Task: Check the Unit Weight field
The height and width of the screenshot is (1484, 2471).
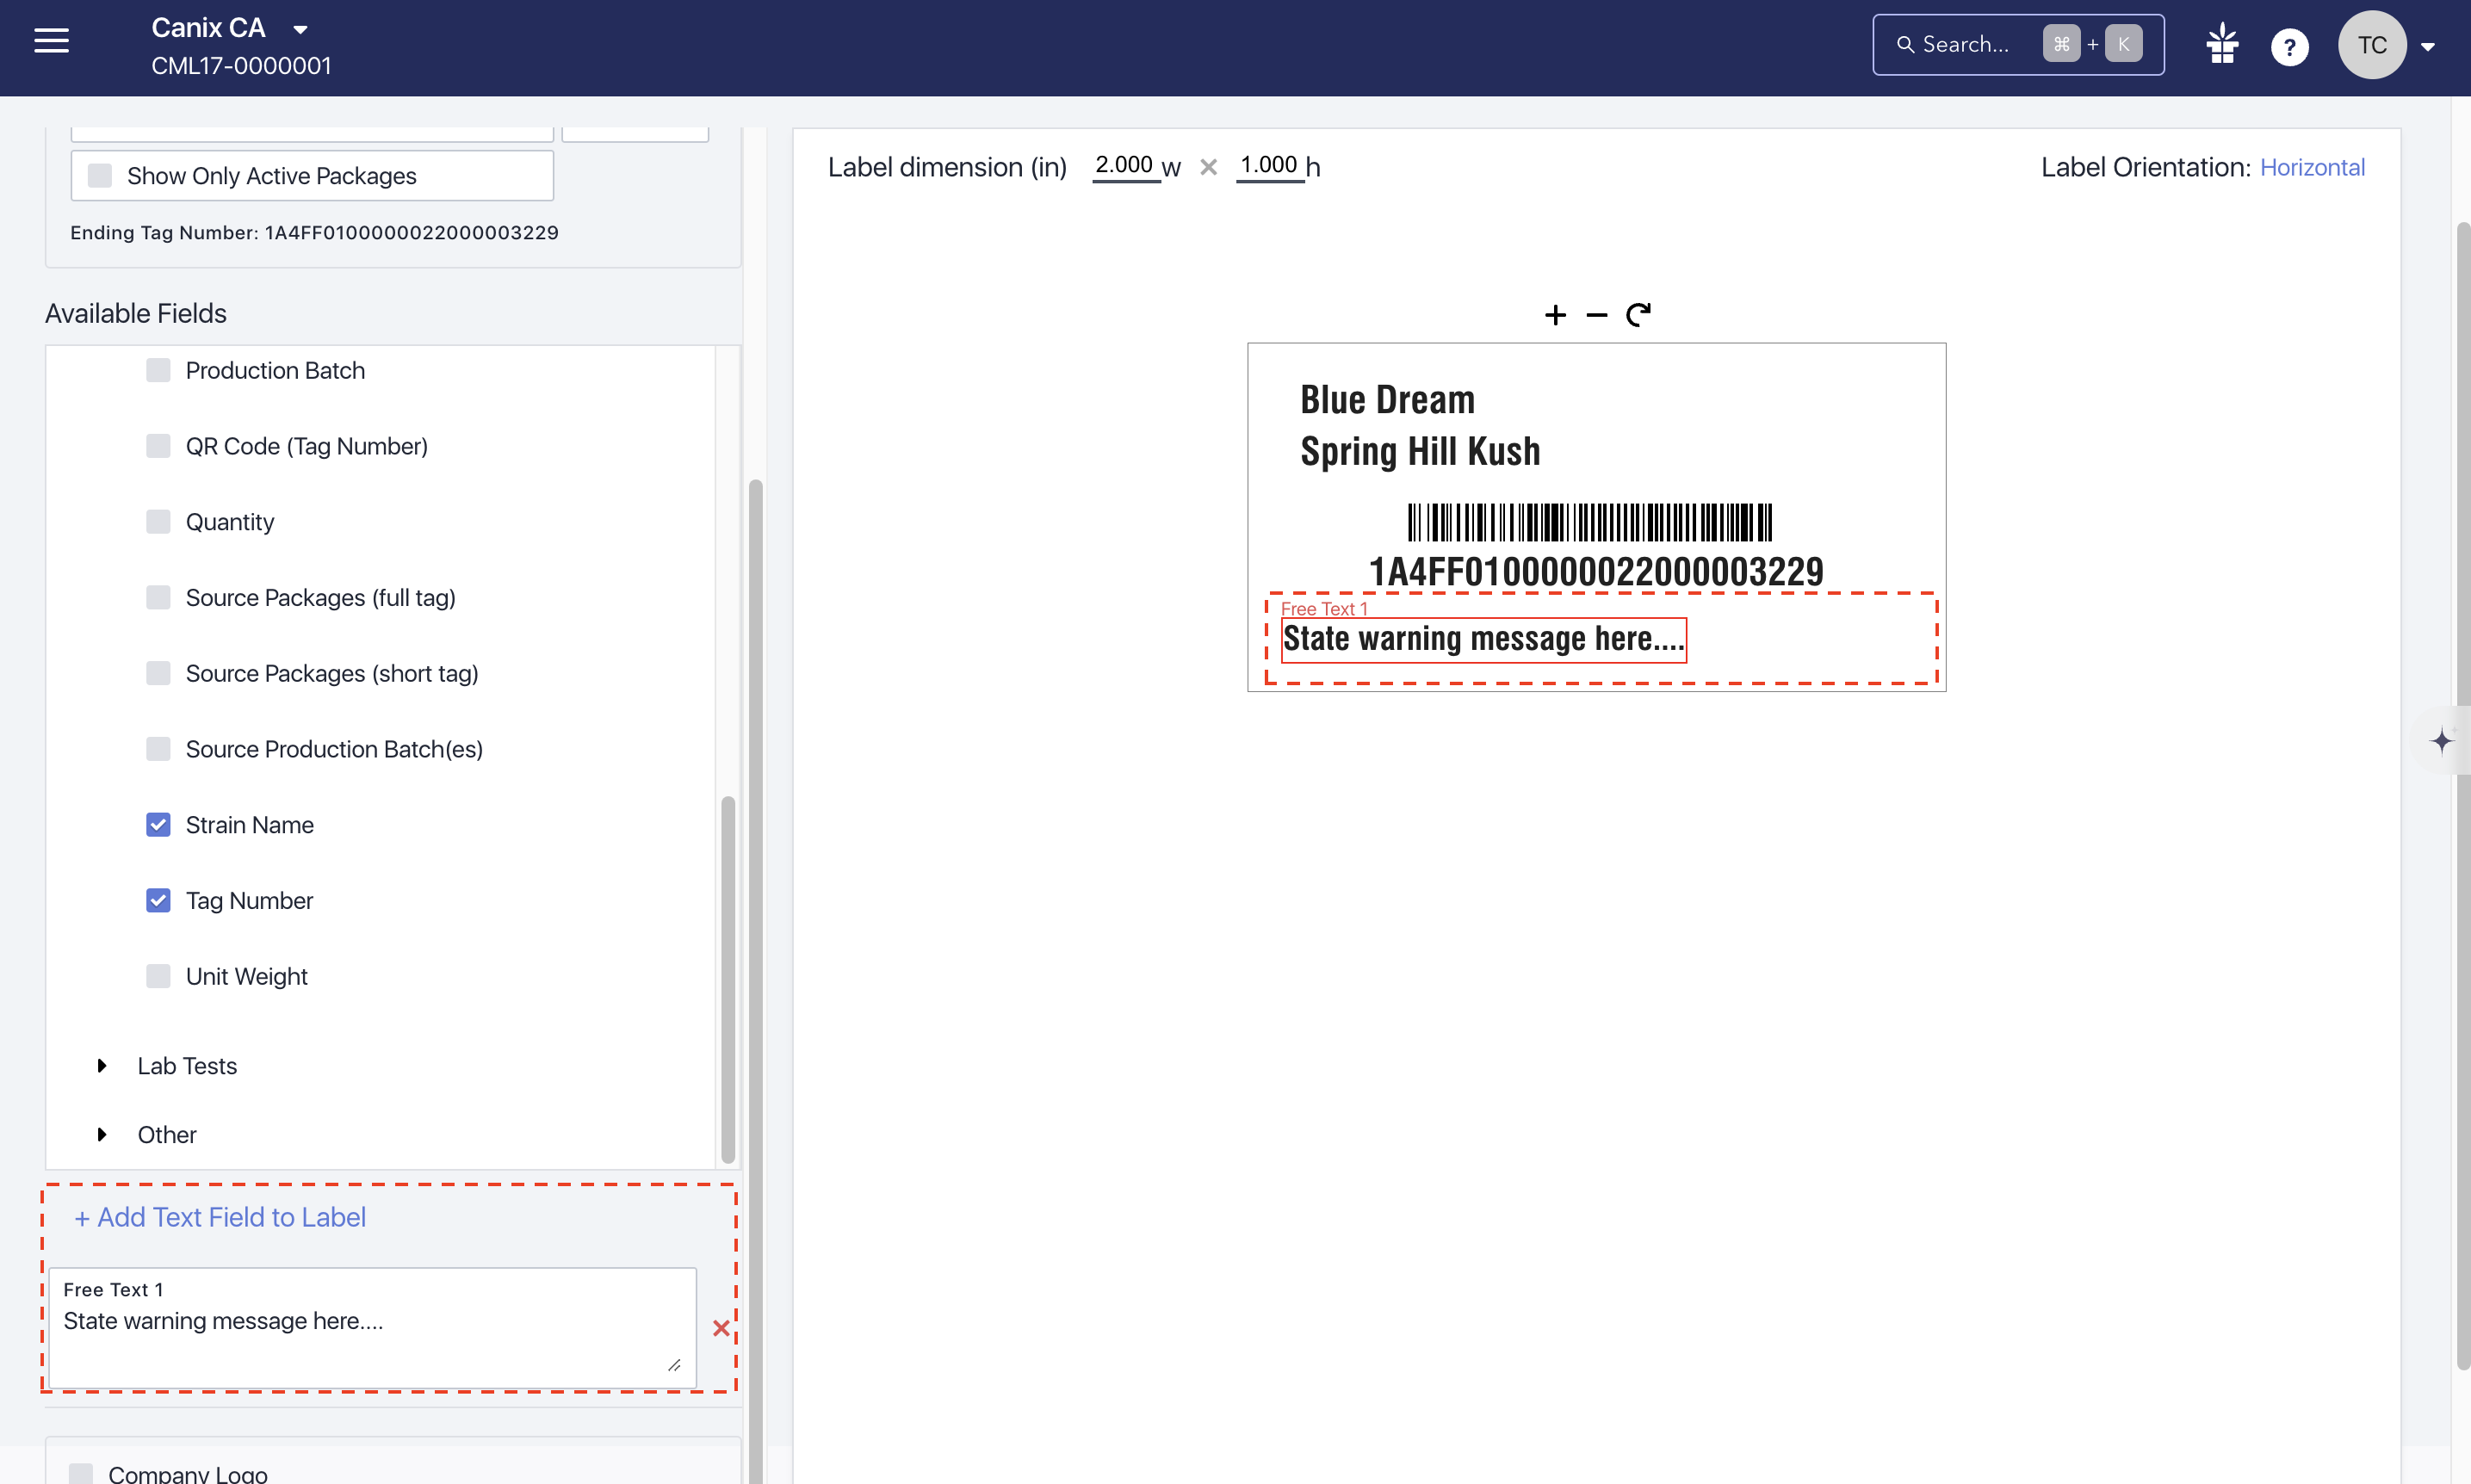Action: point(158,976)
